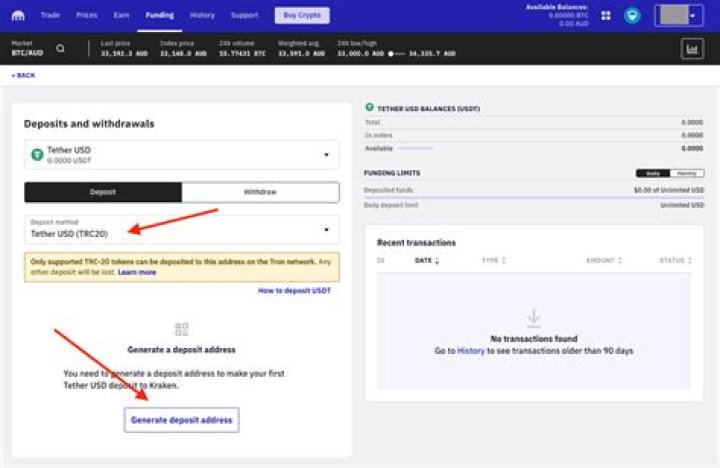Switch funding limits to Monthly

click(x=686, y=173)
